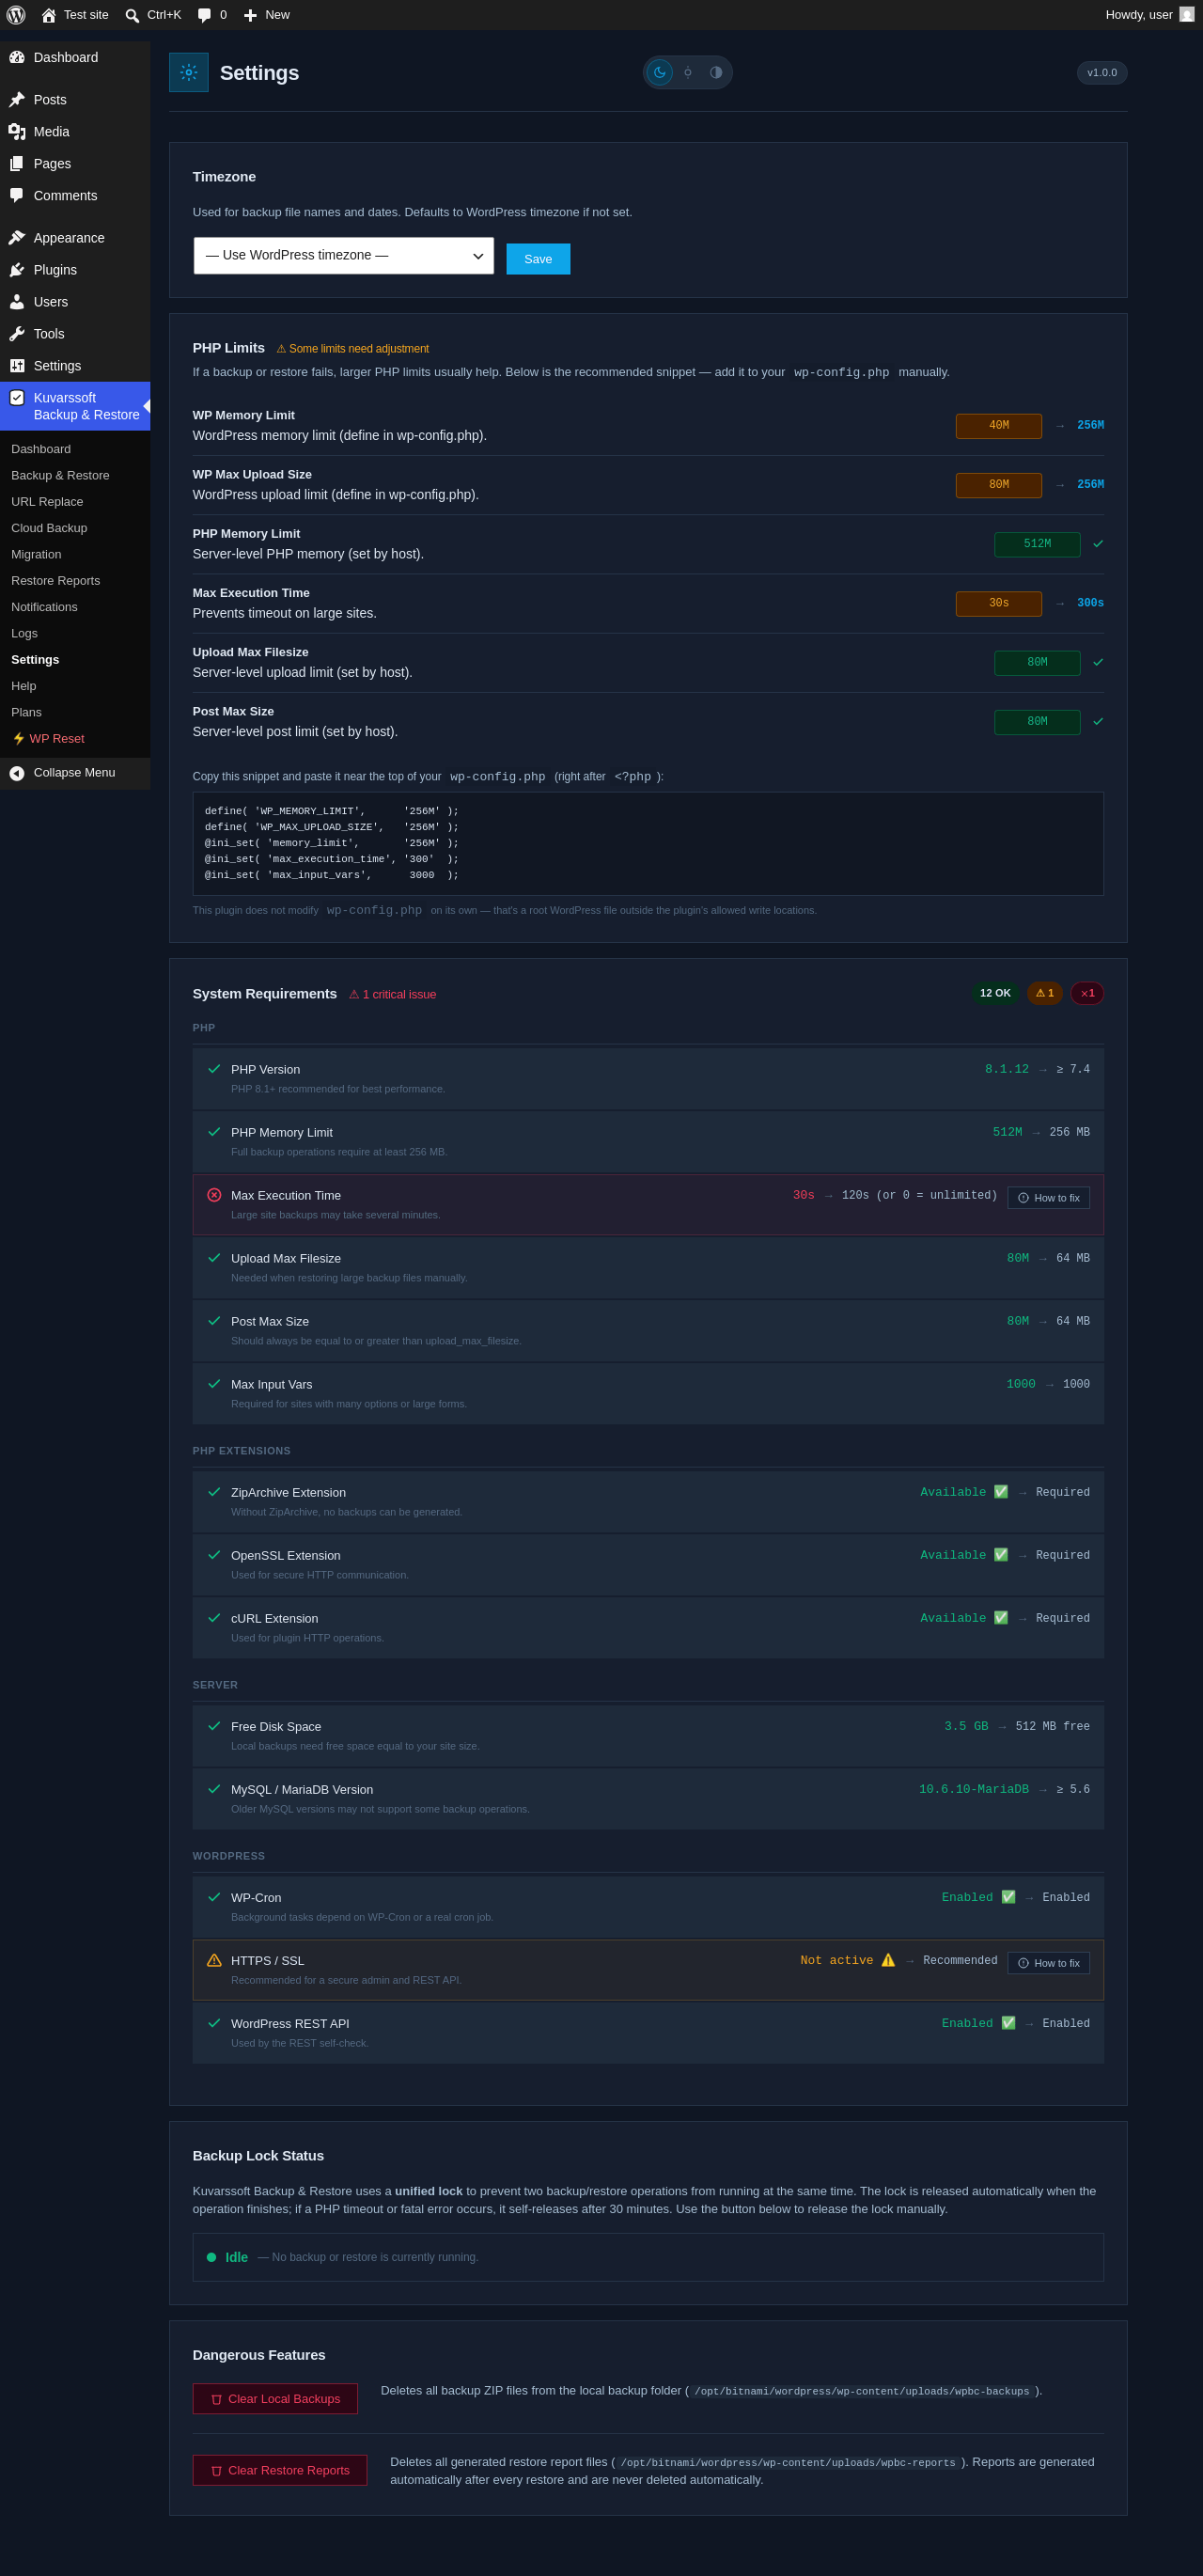Image resolution: width=1203 pixels, height=2576 pixels.
Task: Click the v1.0.0 version badge
Action: click(1102, 72)
